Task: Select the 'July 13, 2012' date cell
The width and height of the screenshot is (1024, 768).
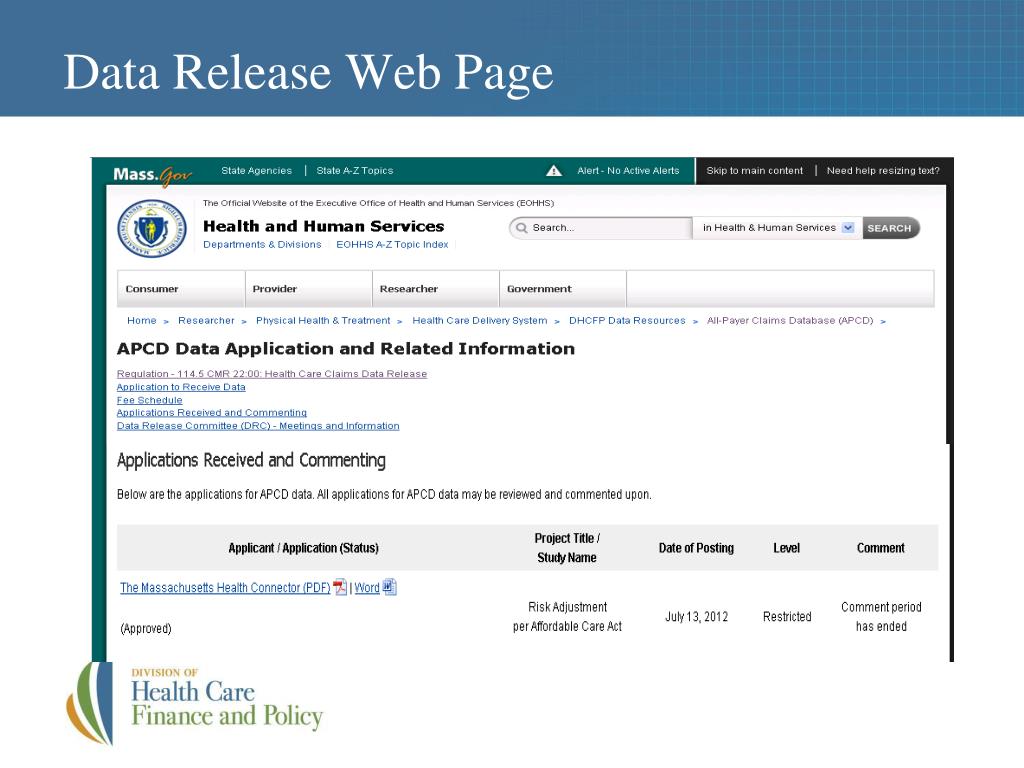Action: [696, 616]
